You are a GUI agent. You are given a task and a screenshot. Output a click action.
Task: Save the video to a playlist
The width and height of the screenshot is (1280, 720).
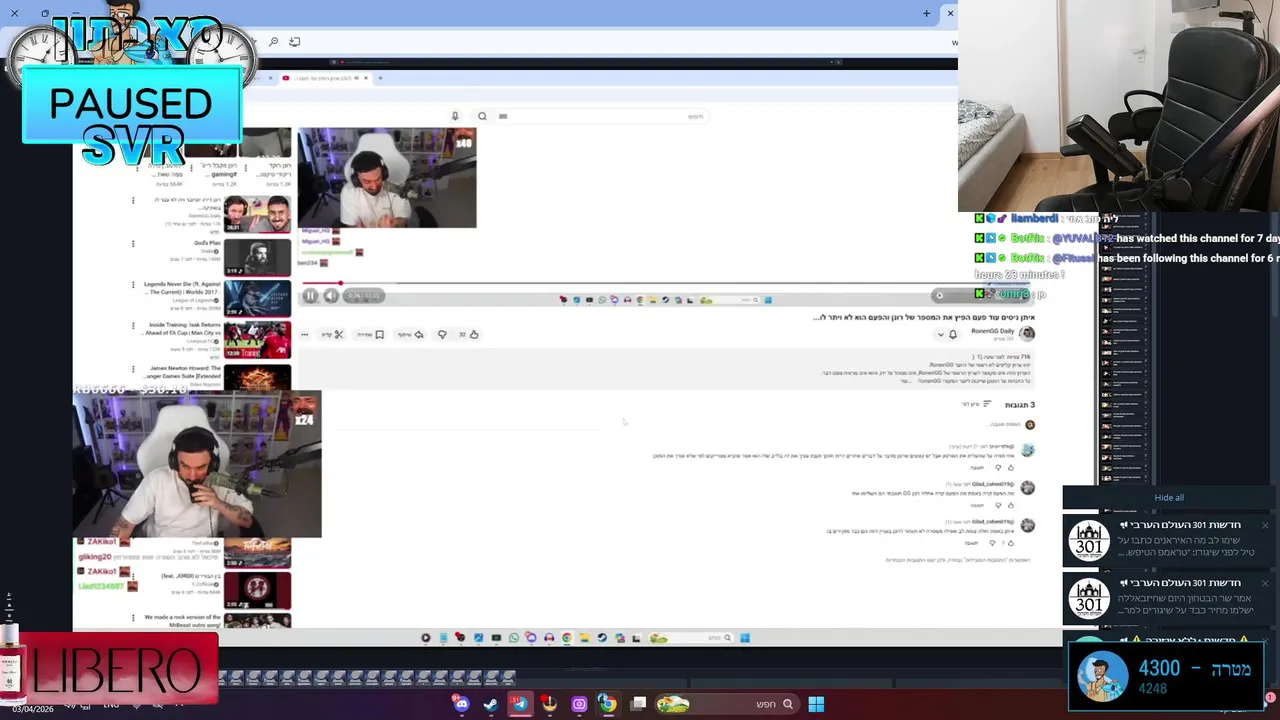(x=372, y=334)
